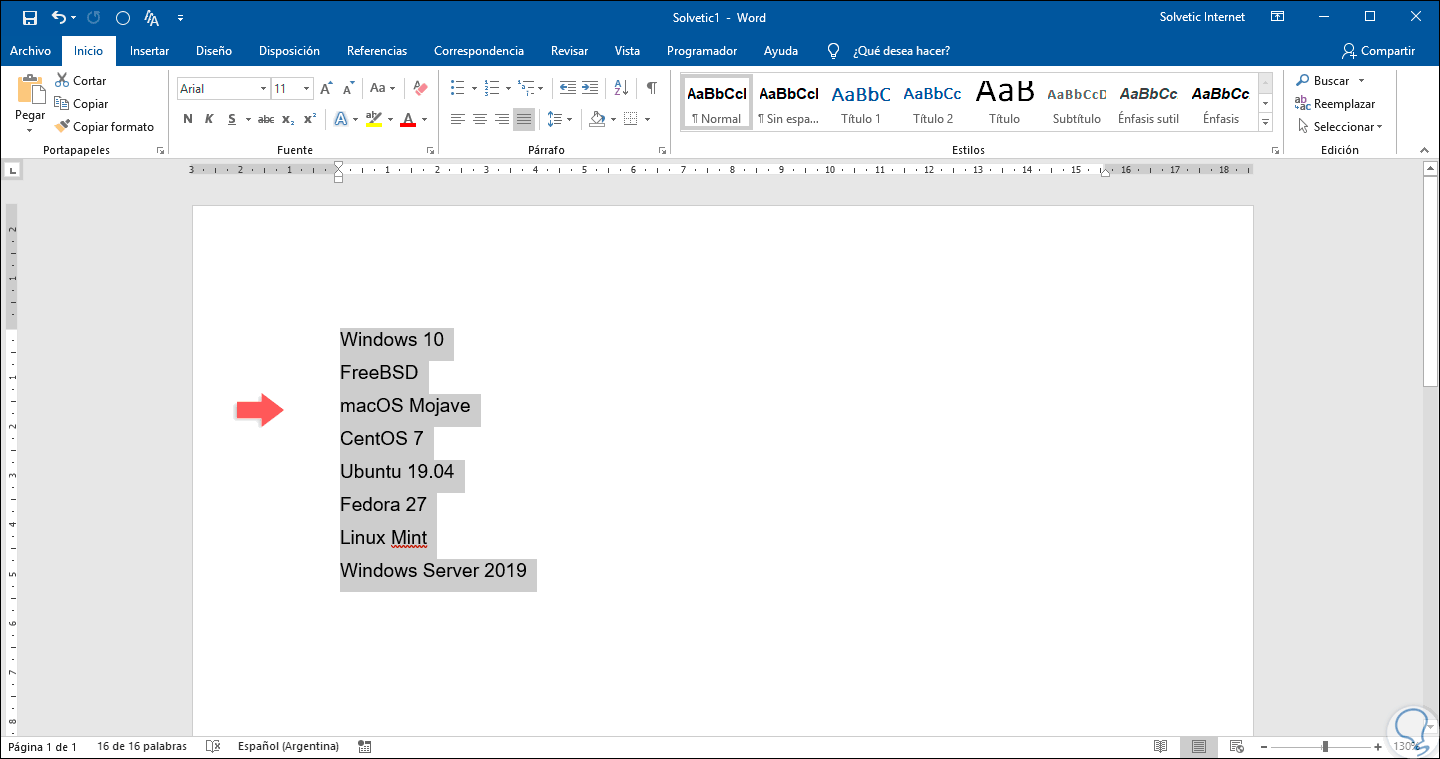Image resolution: width=1440 pixels, height=759 pixels.
Task: Apply the red font color
Action: tap(408, 119)
